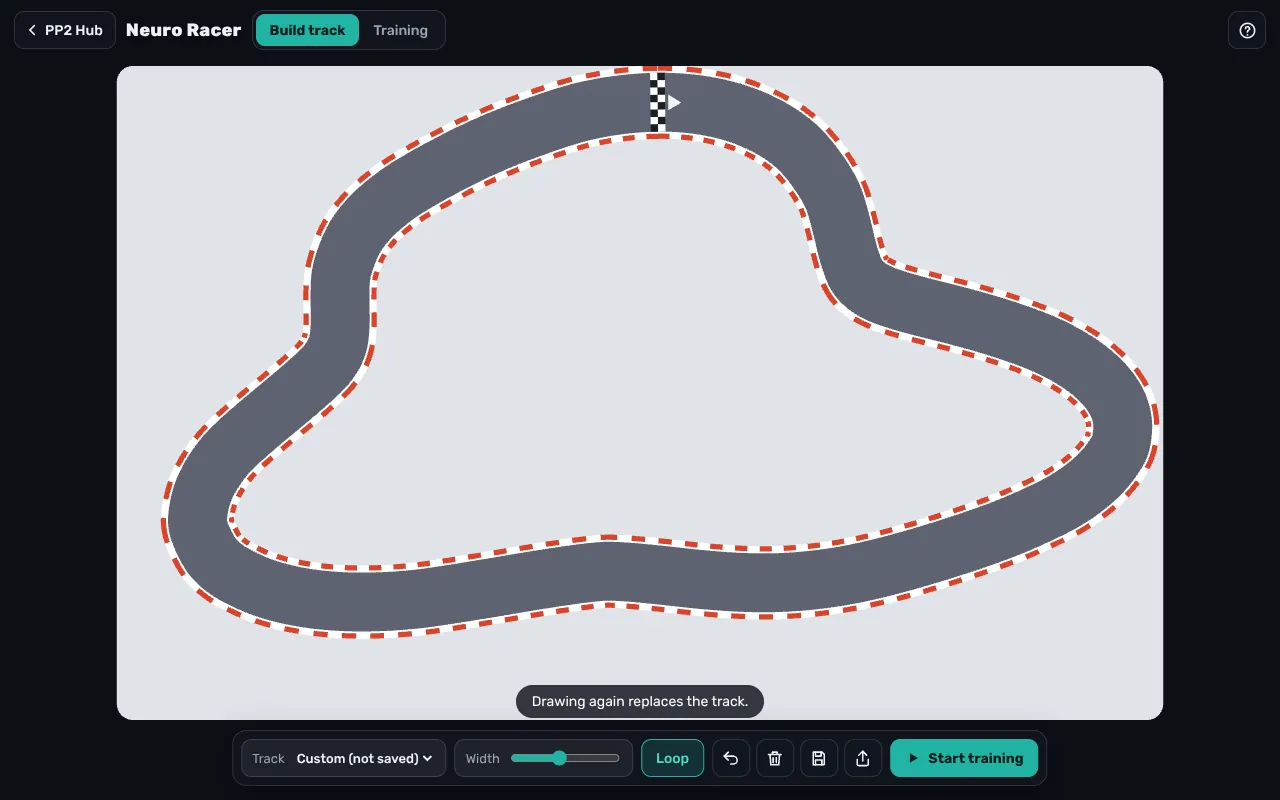Undo the last track drawing

click(x=731, y=758)
